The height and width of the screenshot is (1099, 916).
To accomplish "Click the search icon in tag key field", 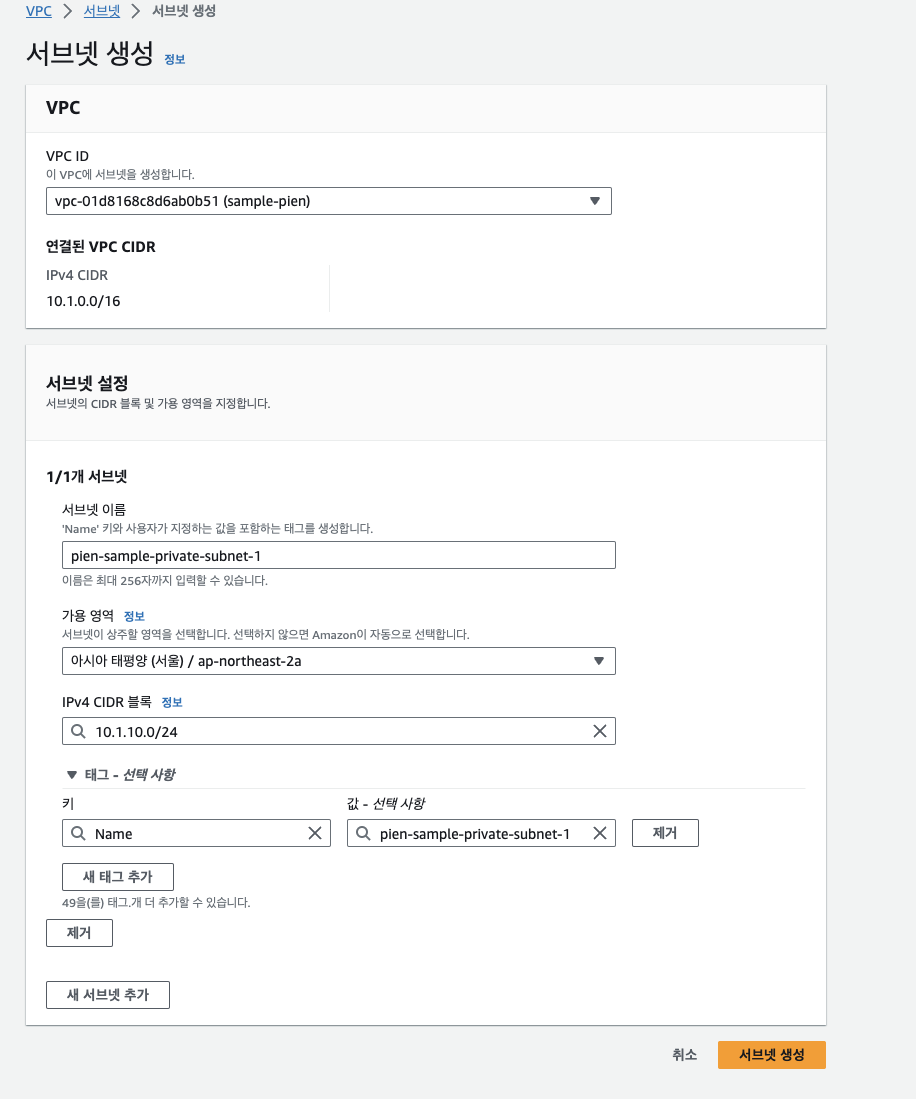I will click(78, 833).
